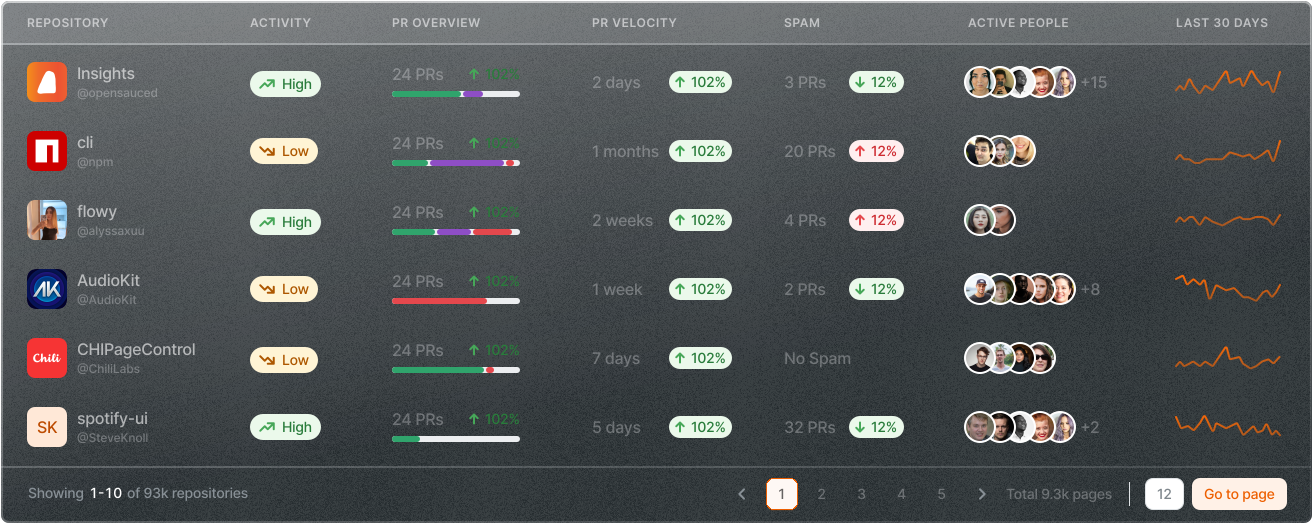The height and width of the screenshot is (523, 1312).
Task: Click the +15 contributors indicator for Insights
Action: pyautogui.click(x=1094, y=83)
